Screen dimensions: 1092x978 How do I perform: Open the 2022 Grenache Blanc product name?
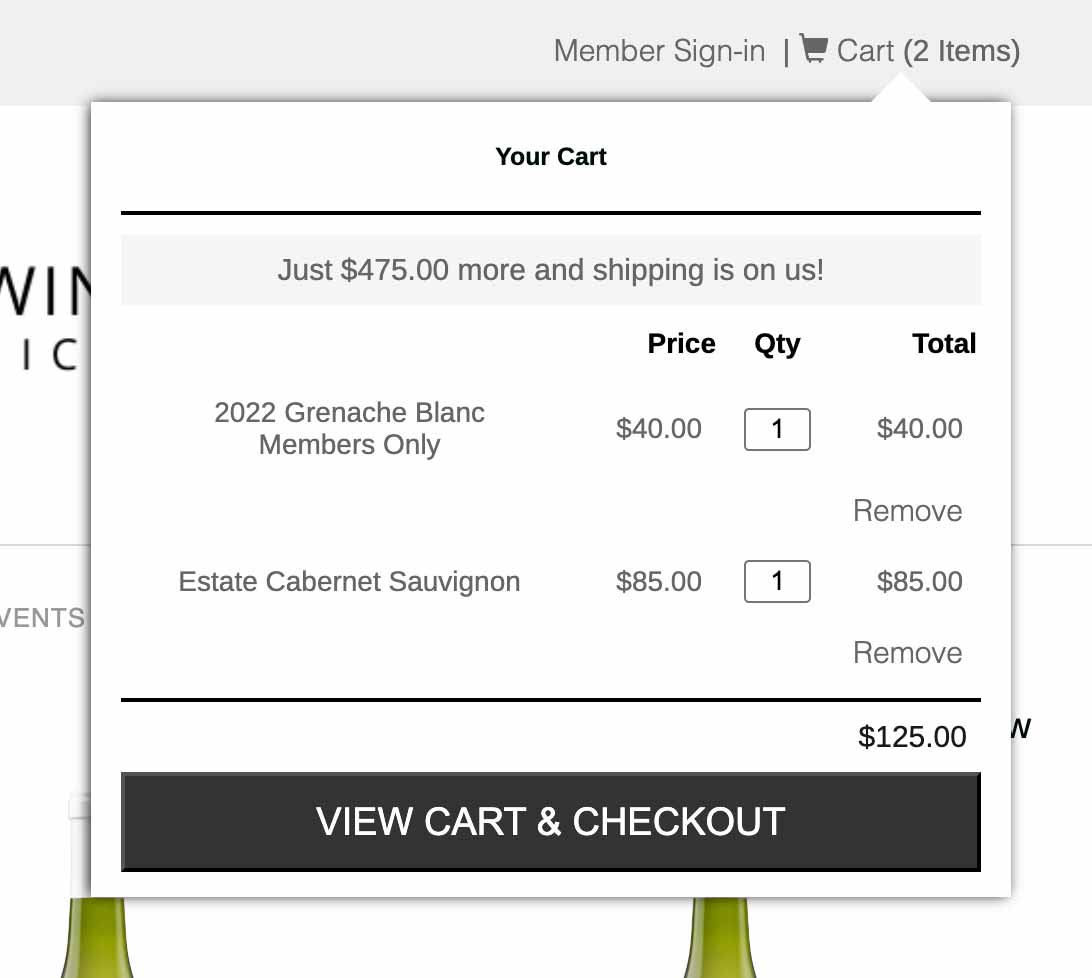pos(349,428)
